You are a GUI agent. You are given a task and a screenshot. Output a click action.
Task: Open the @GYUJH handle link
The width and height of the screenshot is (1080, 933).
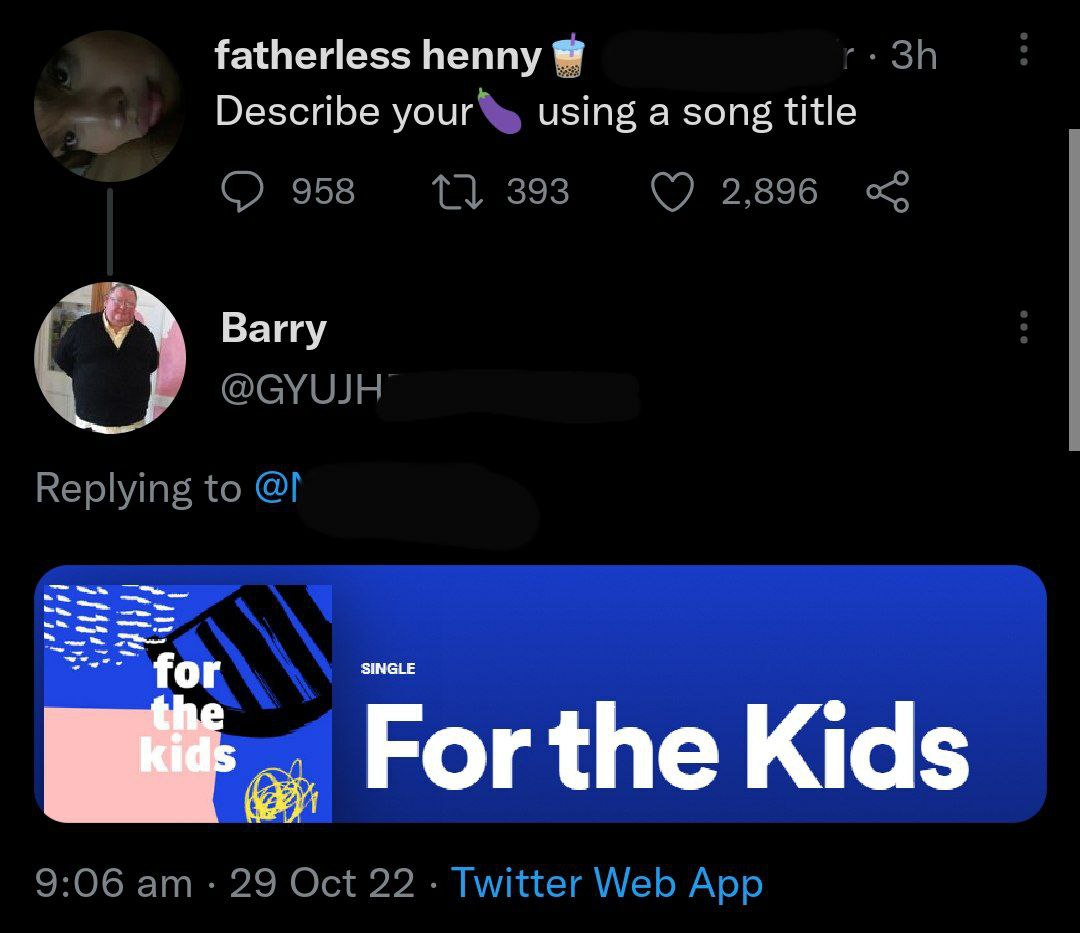click(x=302, y=392)
